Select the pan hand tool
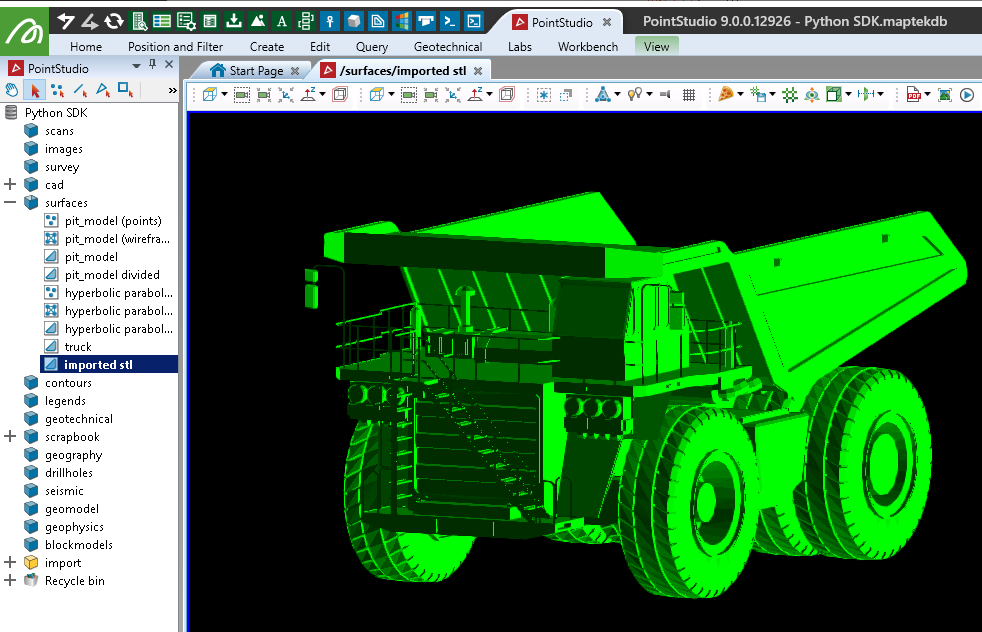The width and height of the screenshot is (982, 632). pyautogui.click(x=12, y=90)
